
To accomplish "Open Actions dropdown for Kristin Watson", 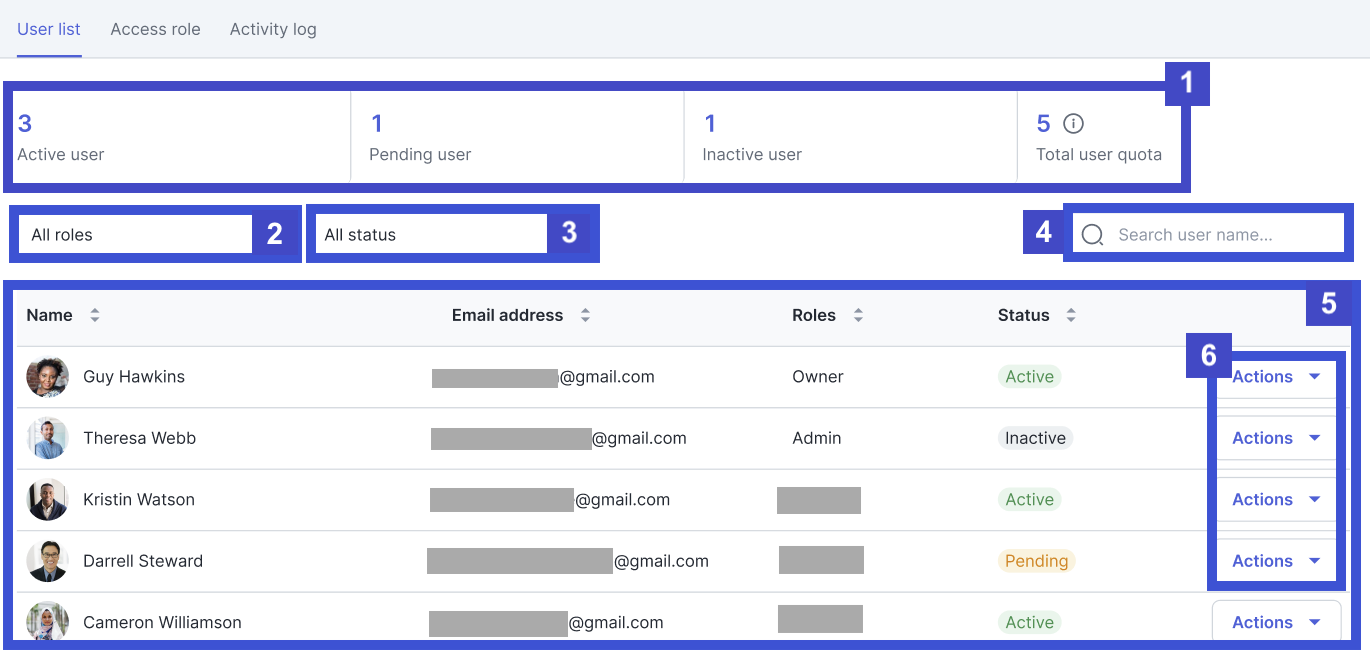I will point(1276,500).
